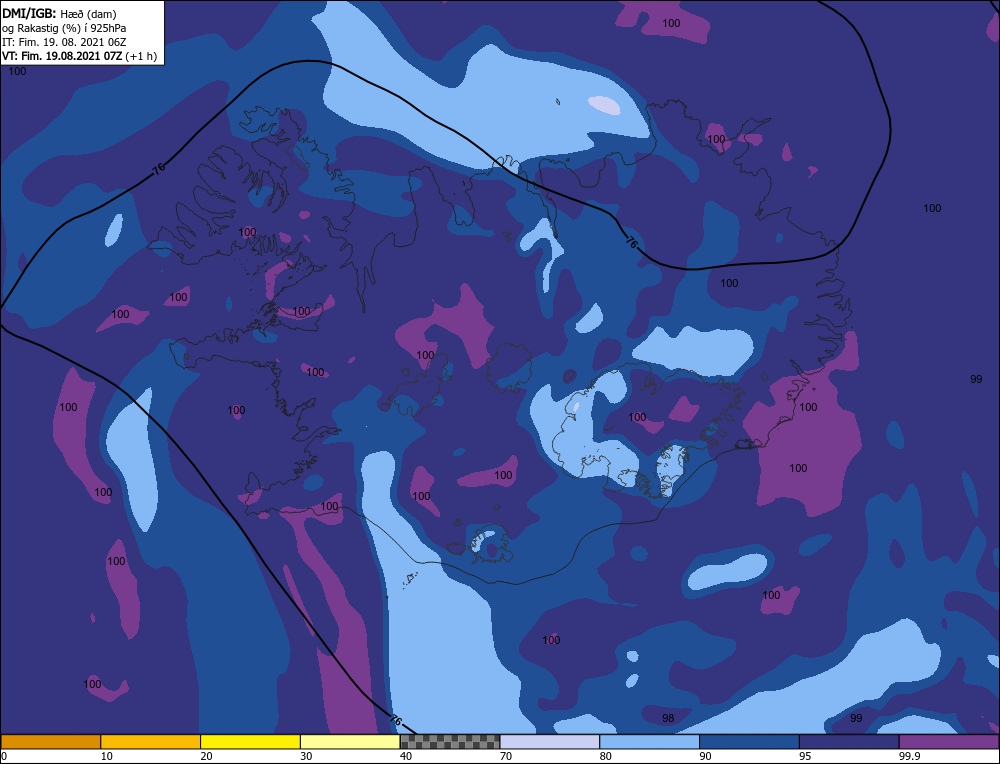Click legend tick label '40'
The width and height of the screenshot is (1000, 764).
coord(406,756)
